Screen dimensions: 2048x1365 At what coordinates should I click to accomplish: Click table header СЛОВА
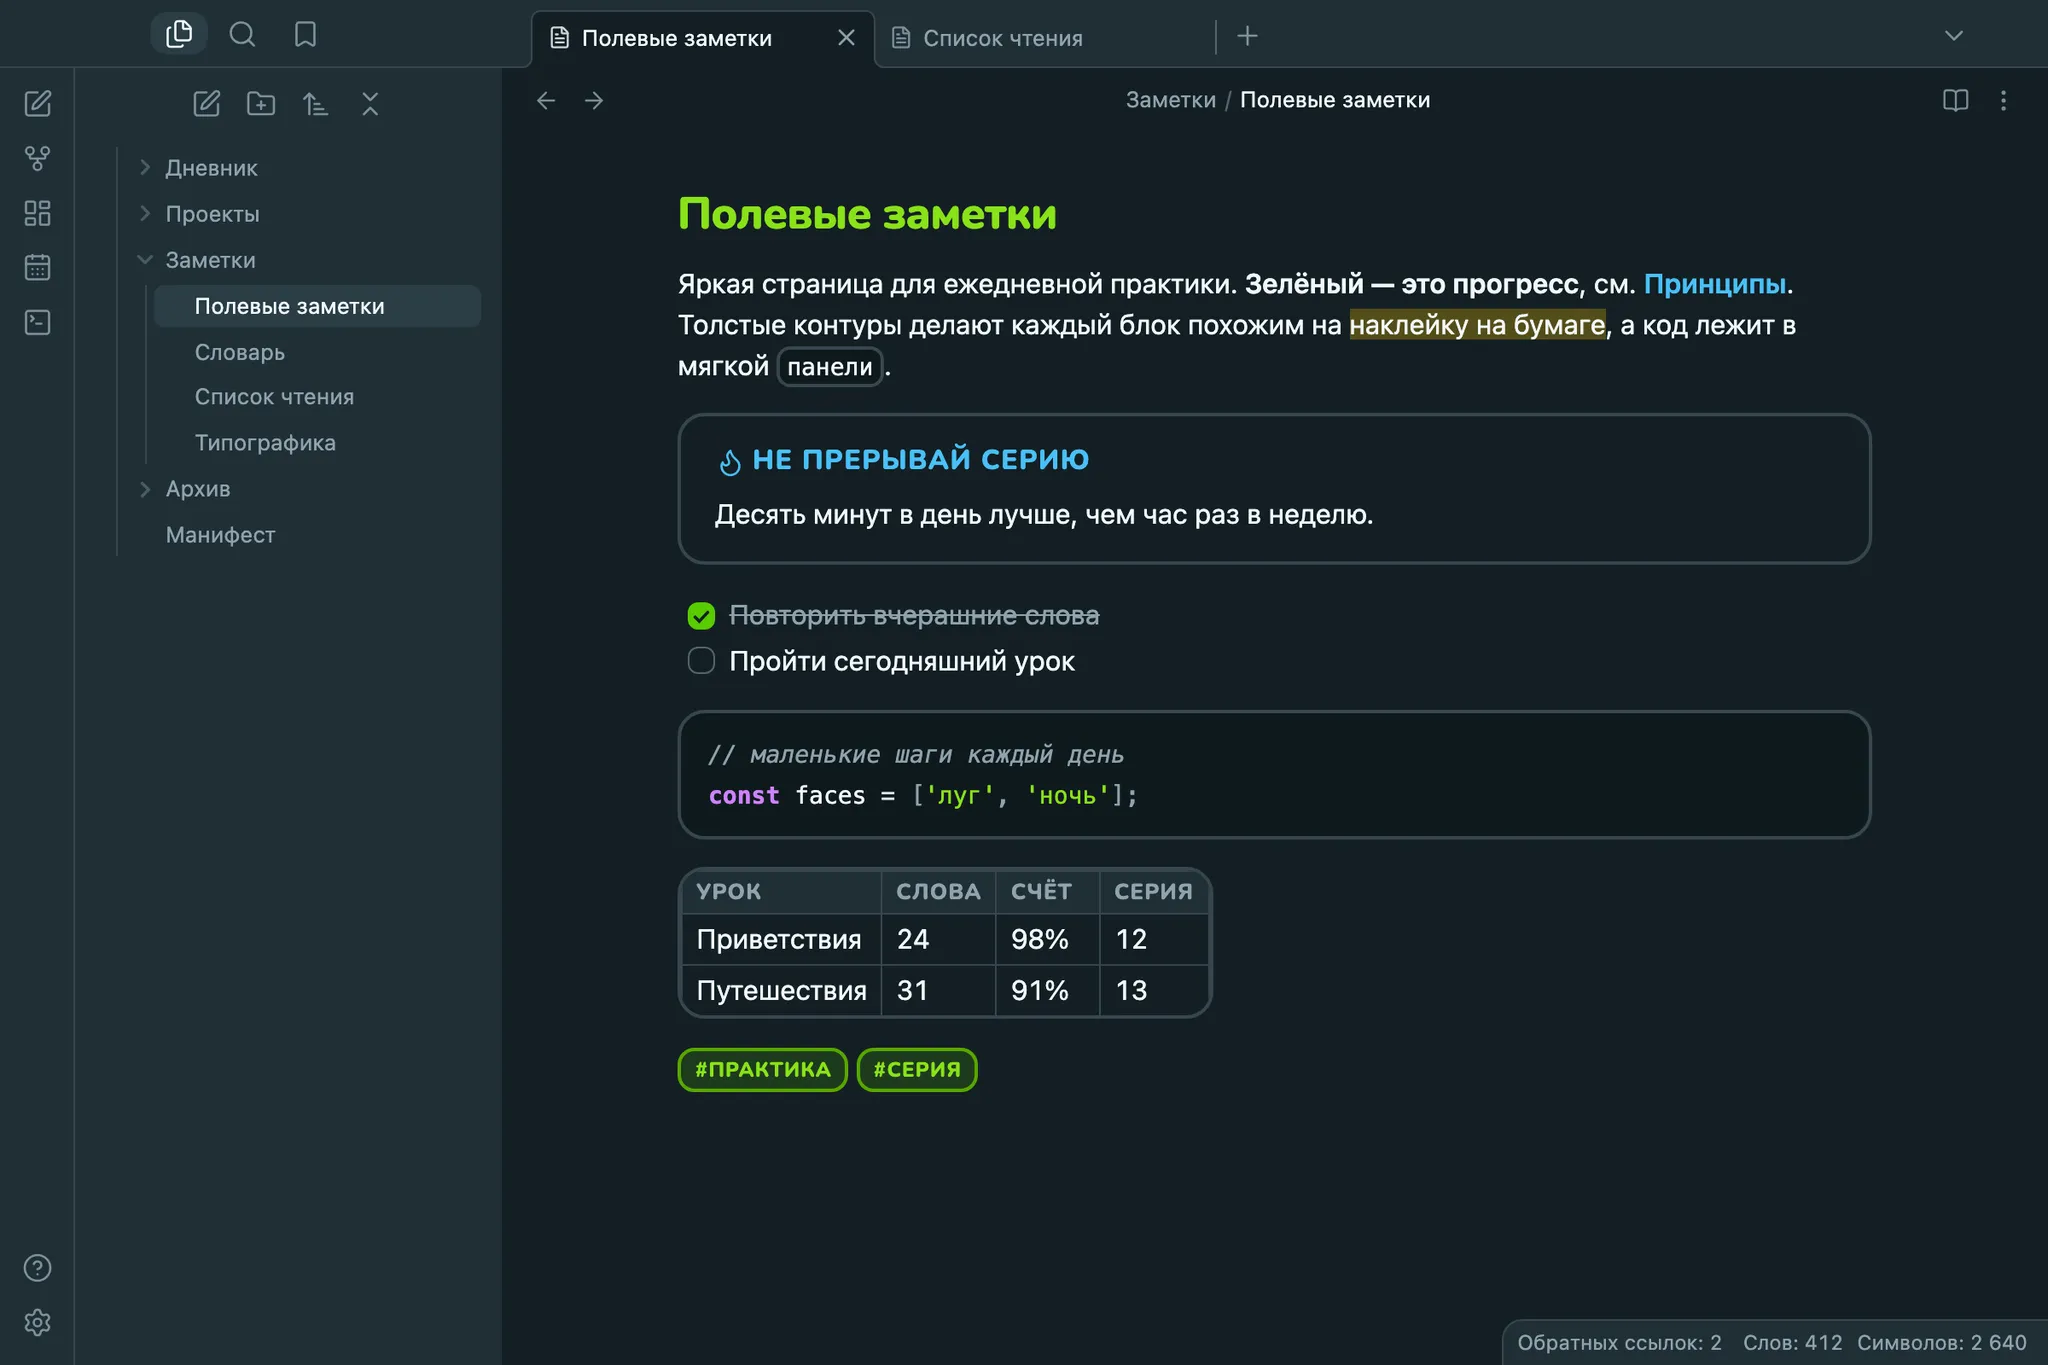click(938, 892)
